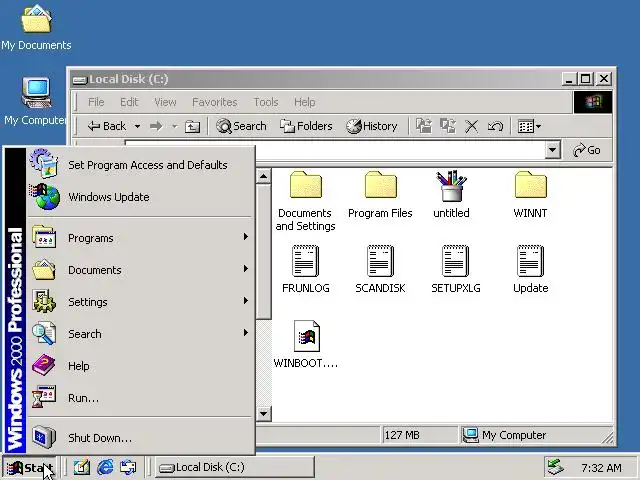Launch Internet Explorer from quick launch

click(105, 467)
